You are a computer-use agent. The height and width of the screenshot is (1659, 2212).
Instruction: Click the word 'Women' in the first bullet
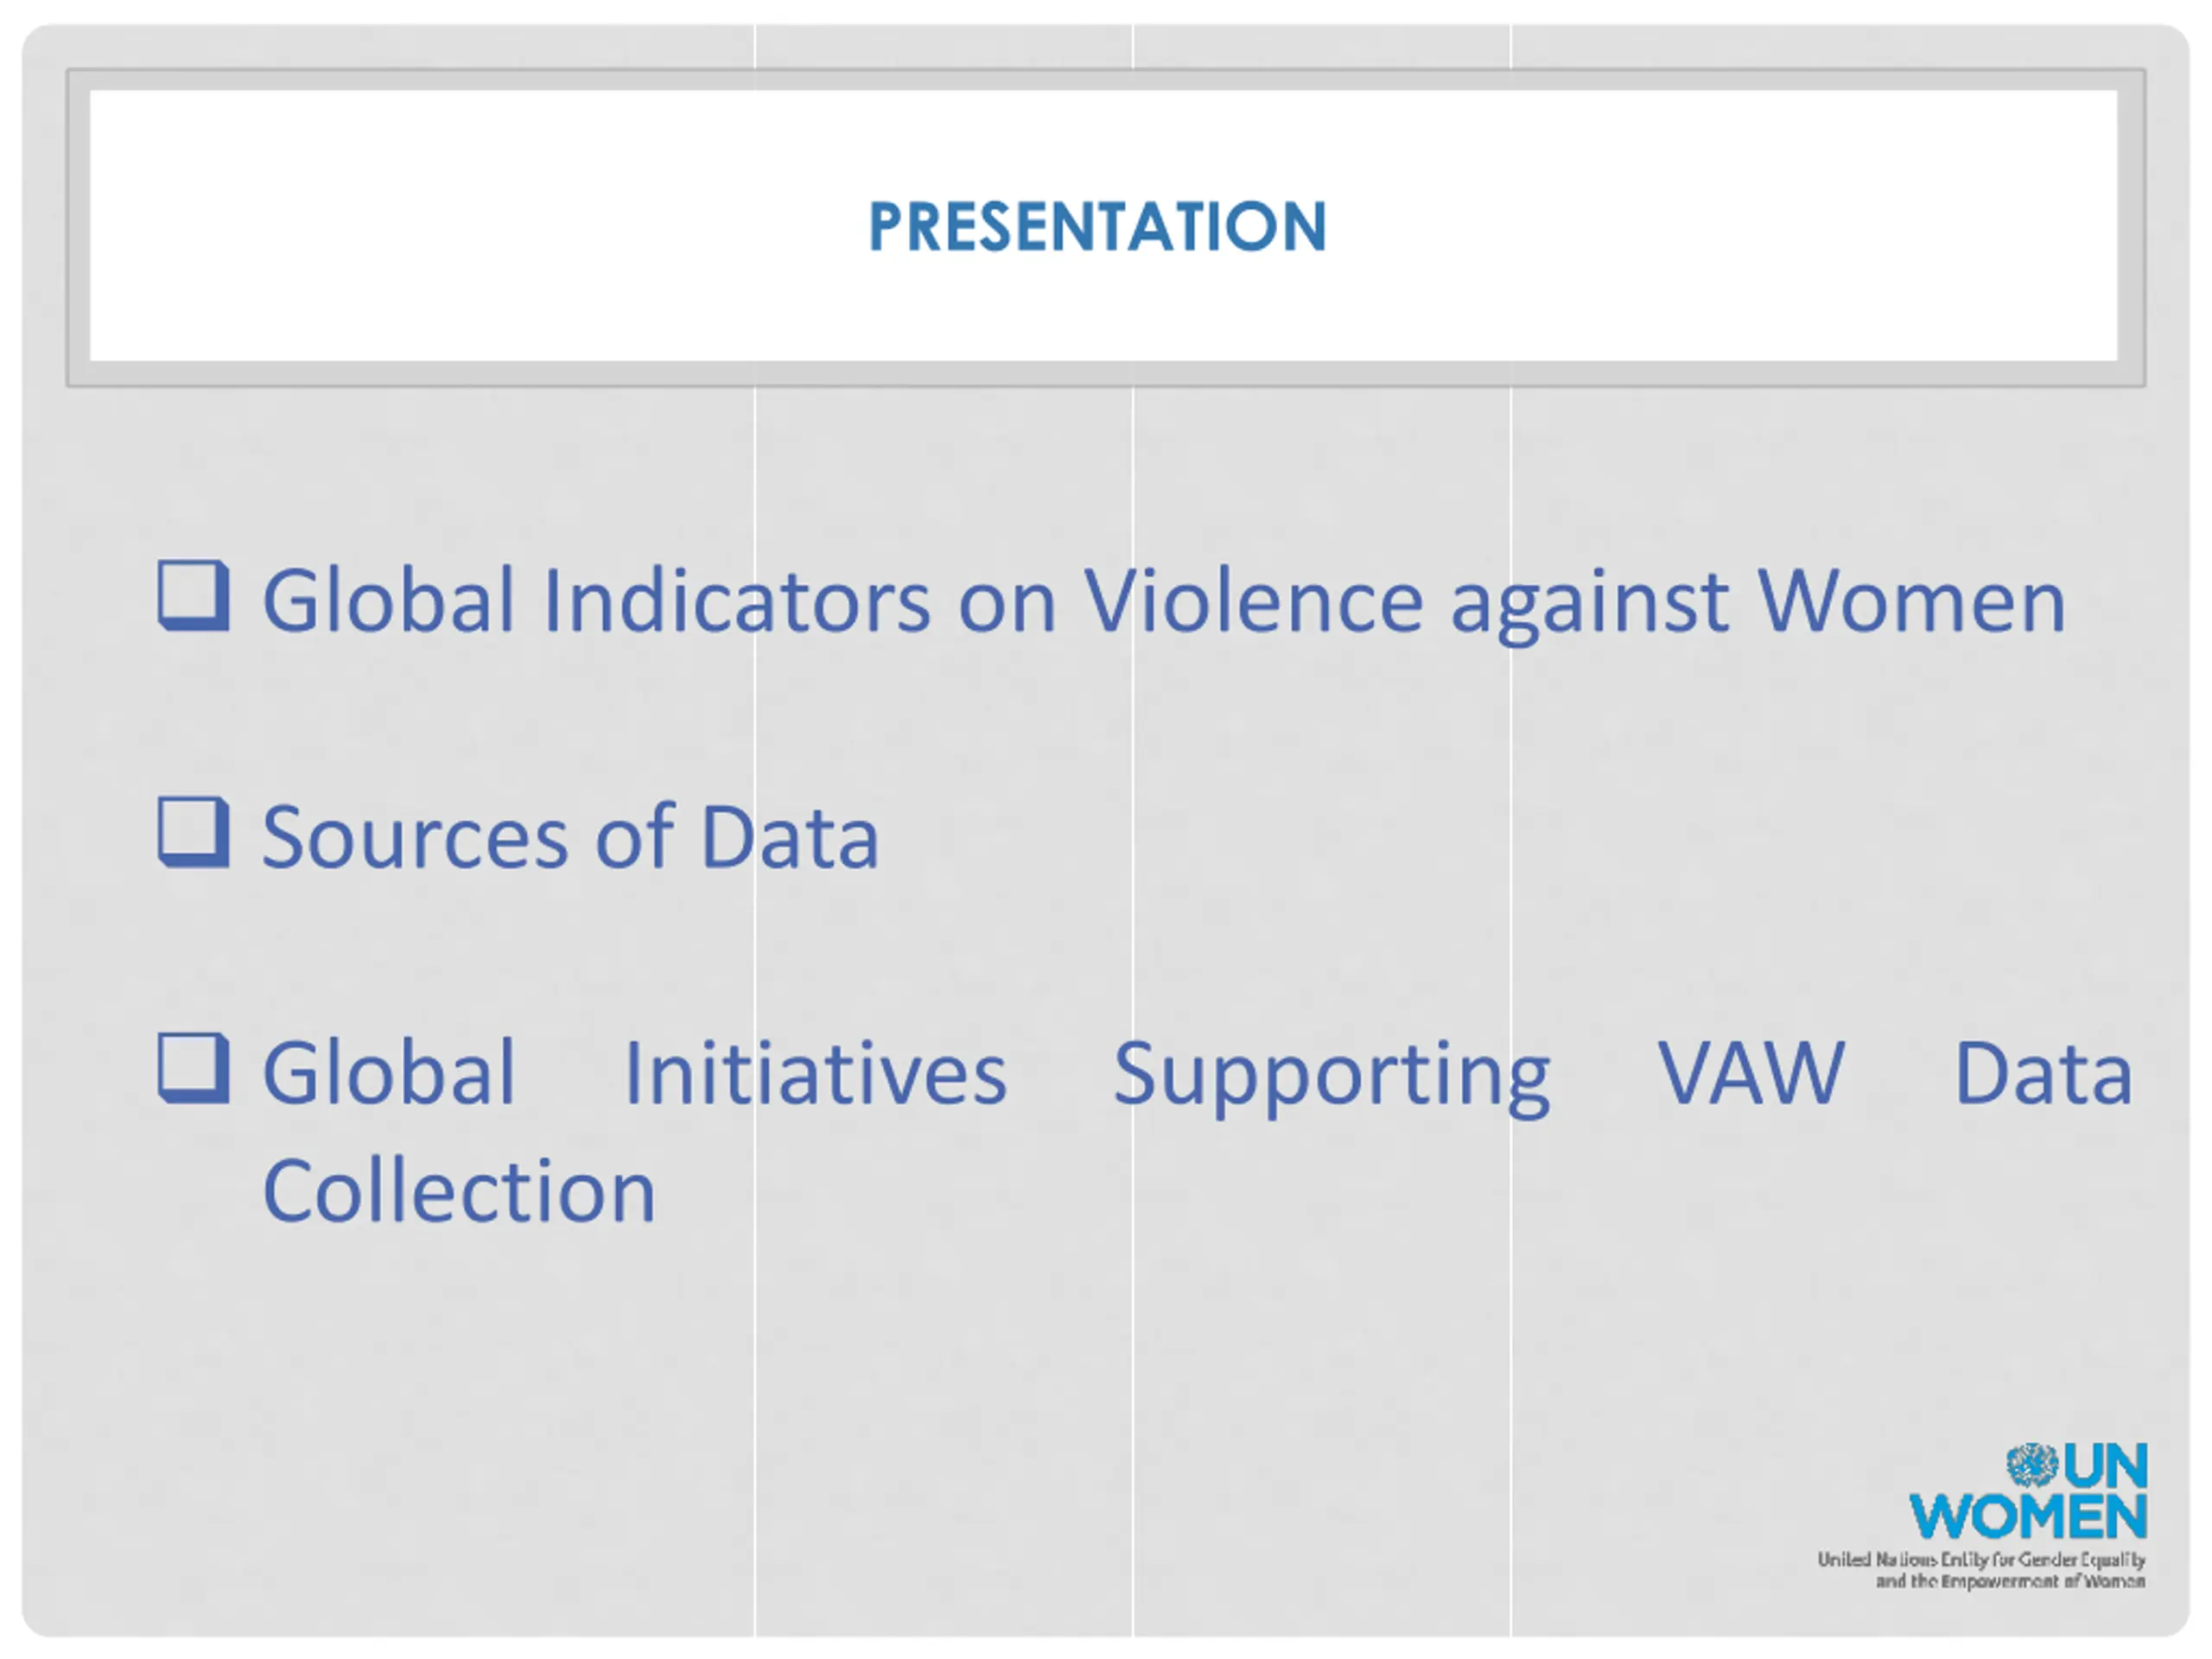tap(1911, 602)
